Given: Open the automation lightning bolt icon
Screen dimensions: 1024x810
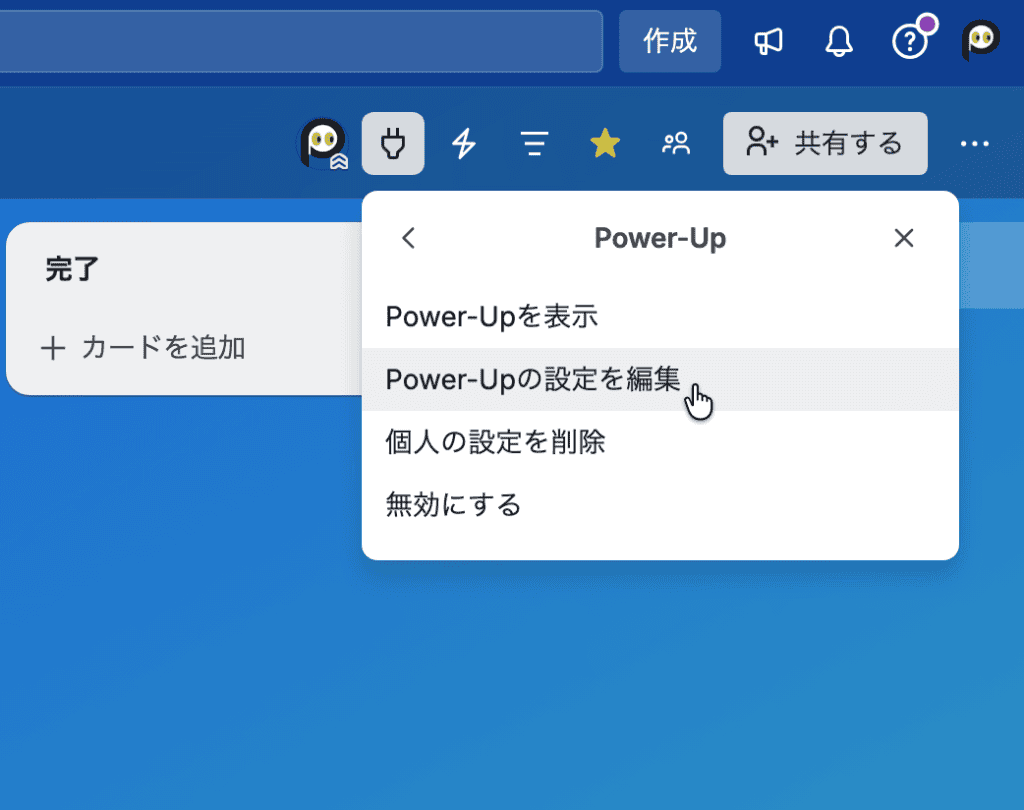Looking at the screenshot, I should tap(464, 143).
